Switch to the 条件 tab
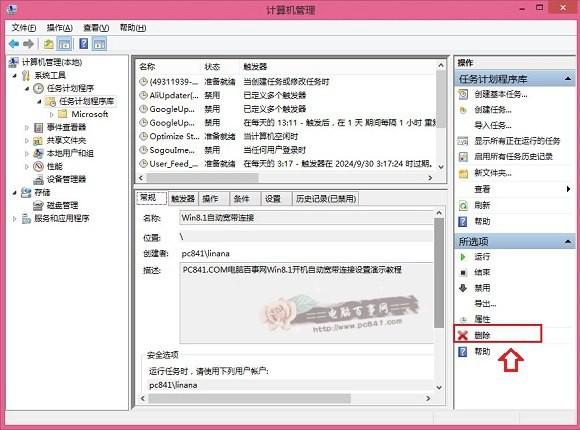The image size is (580, 430). pos(245,199)
